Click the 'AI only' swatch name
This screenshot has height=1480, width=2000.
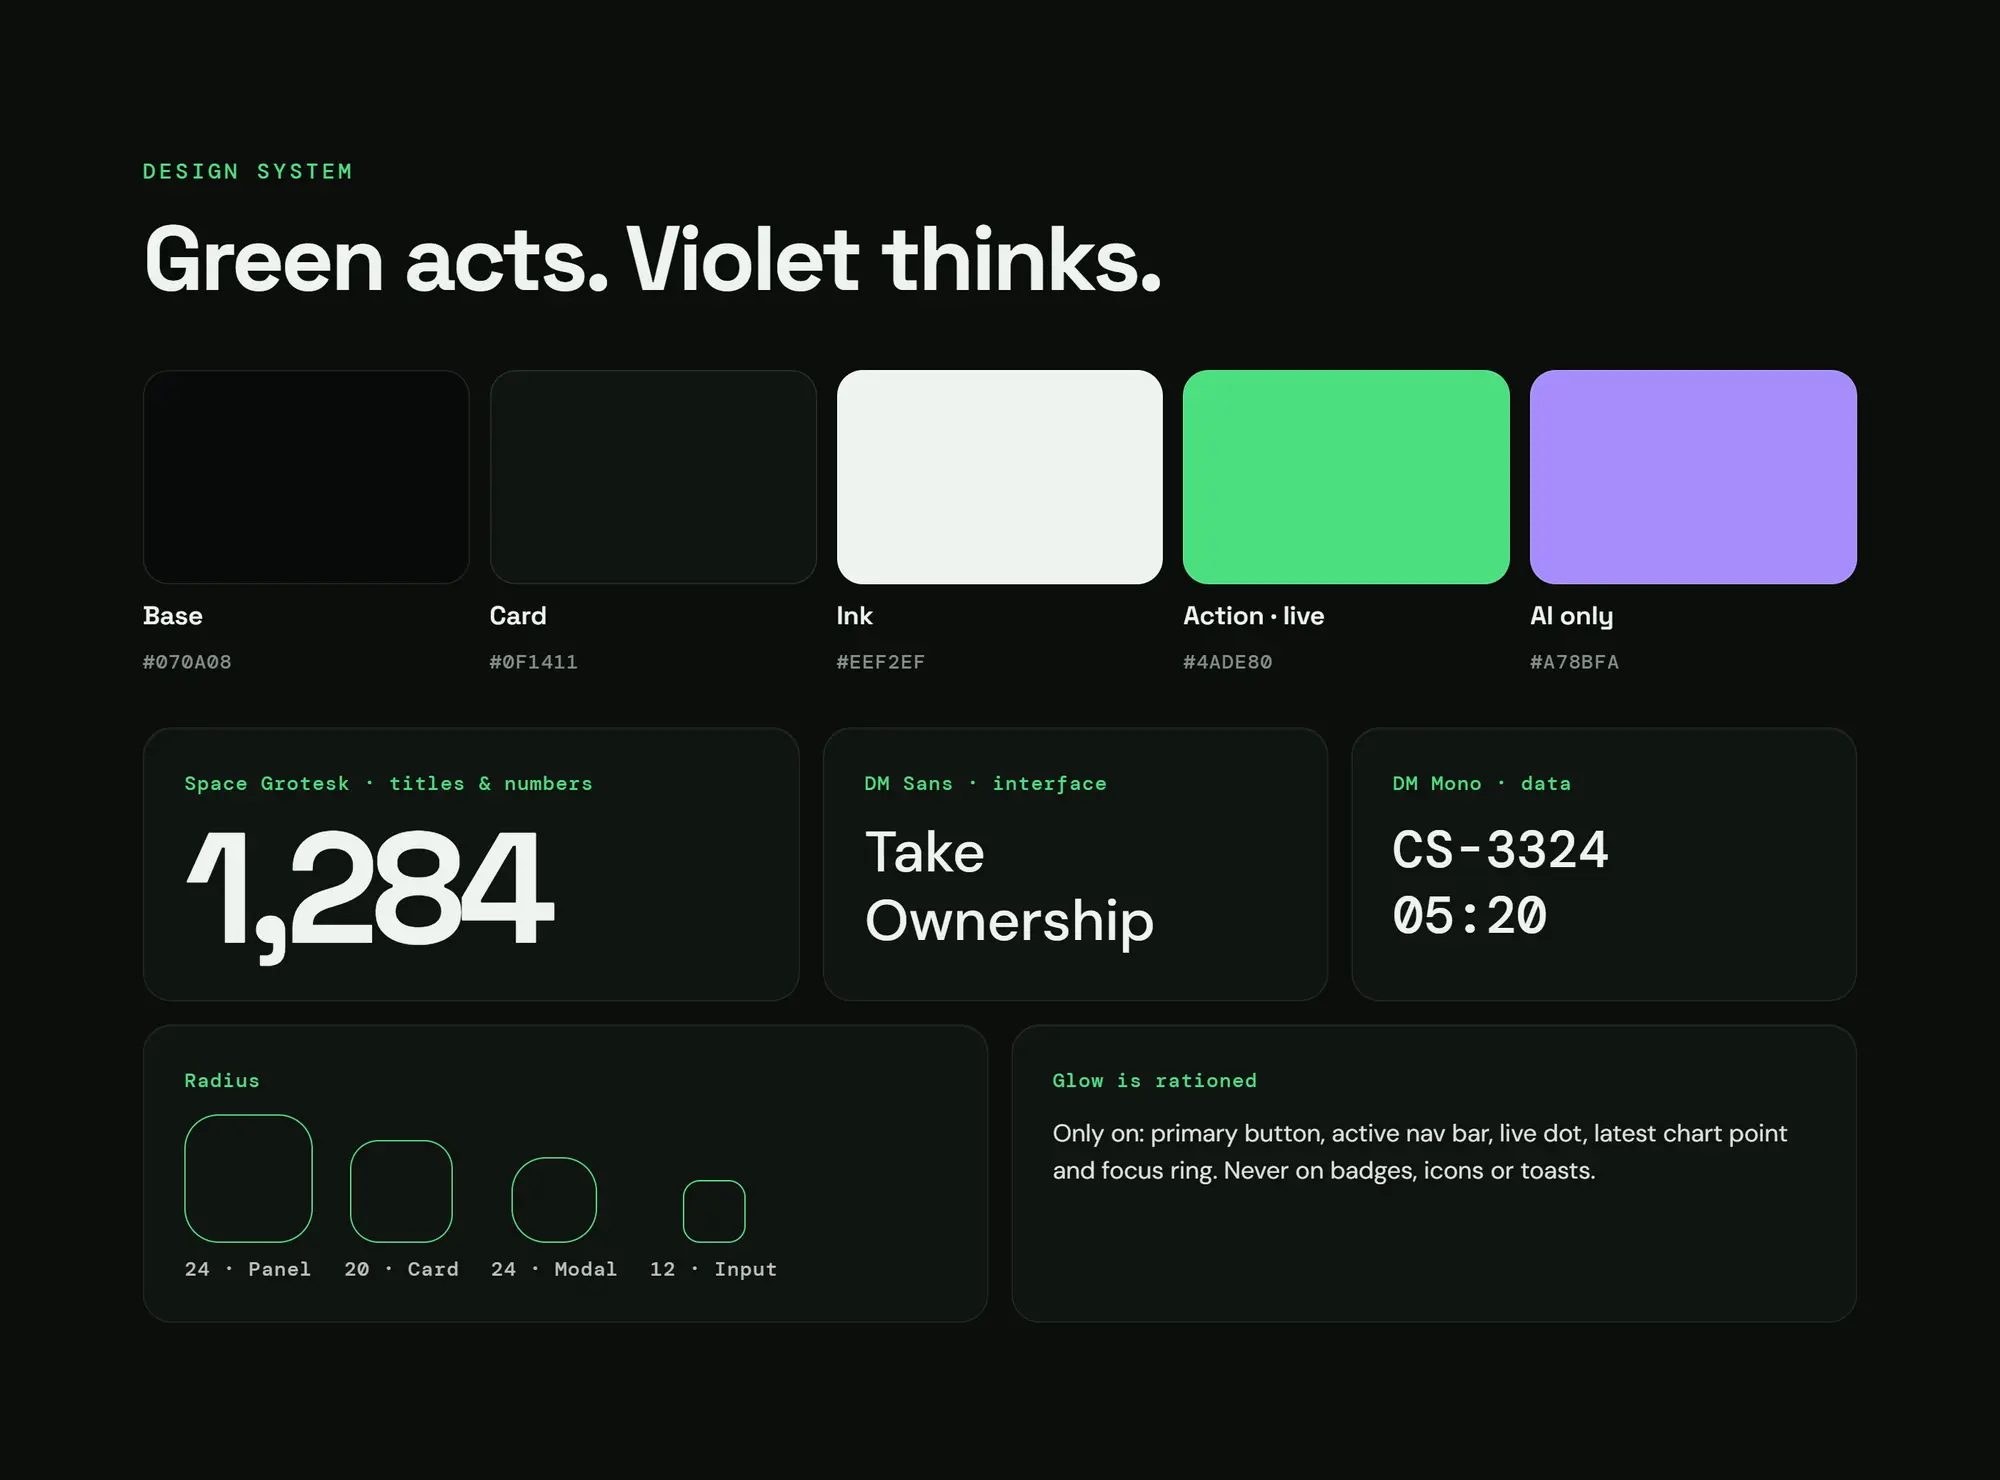1572,616
